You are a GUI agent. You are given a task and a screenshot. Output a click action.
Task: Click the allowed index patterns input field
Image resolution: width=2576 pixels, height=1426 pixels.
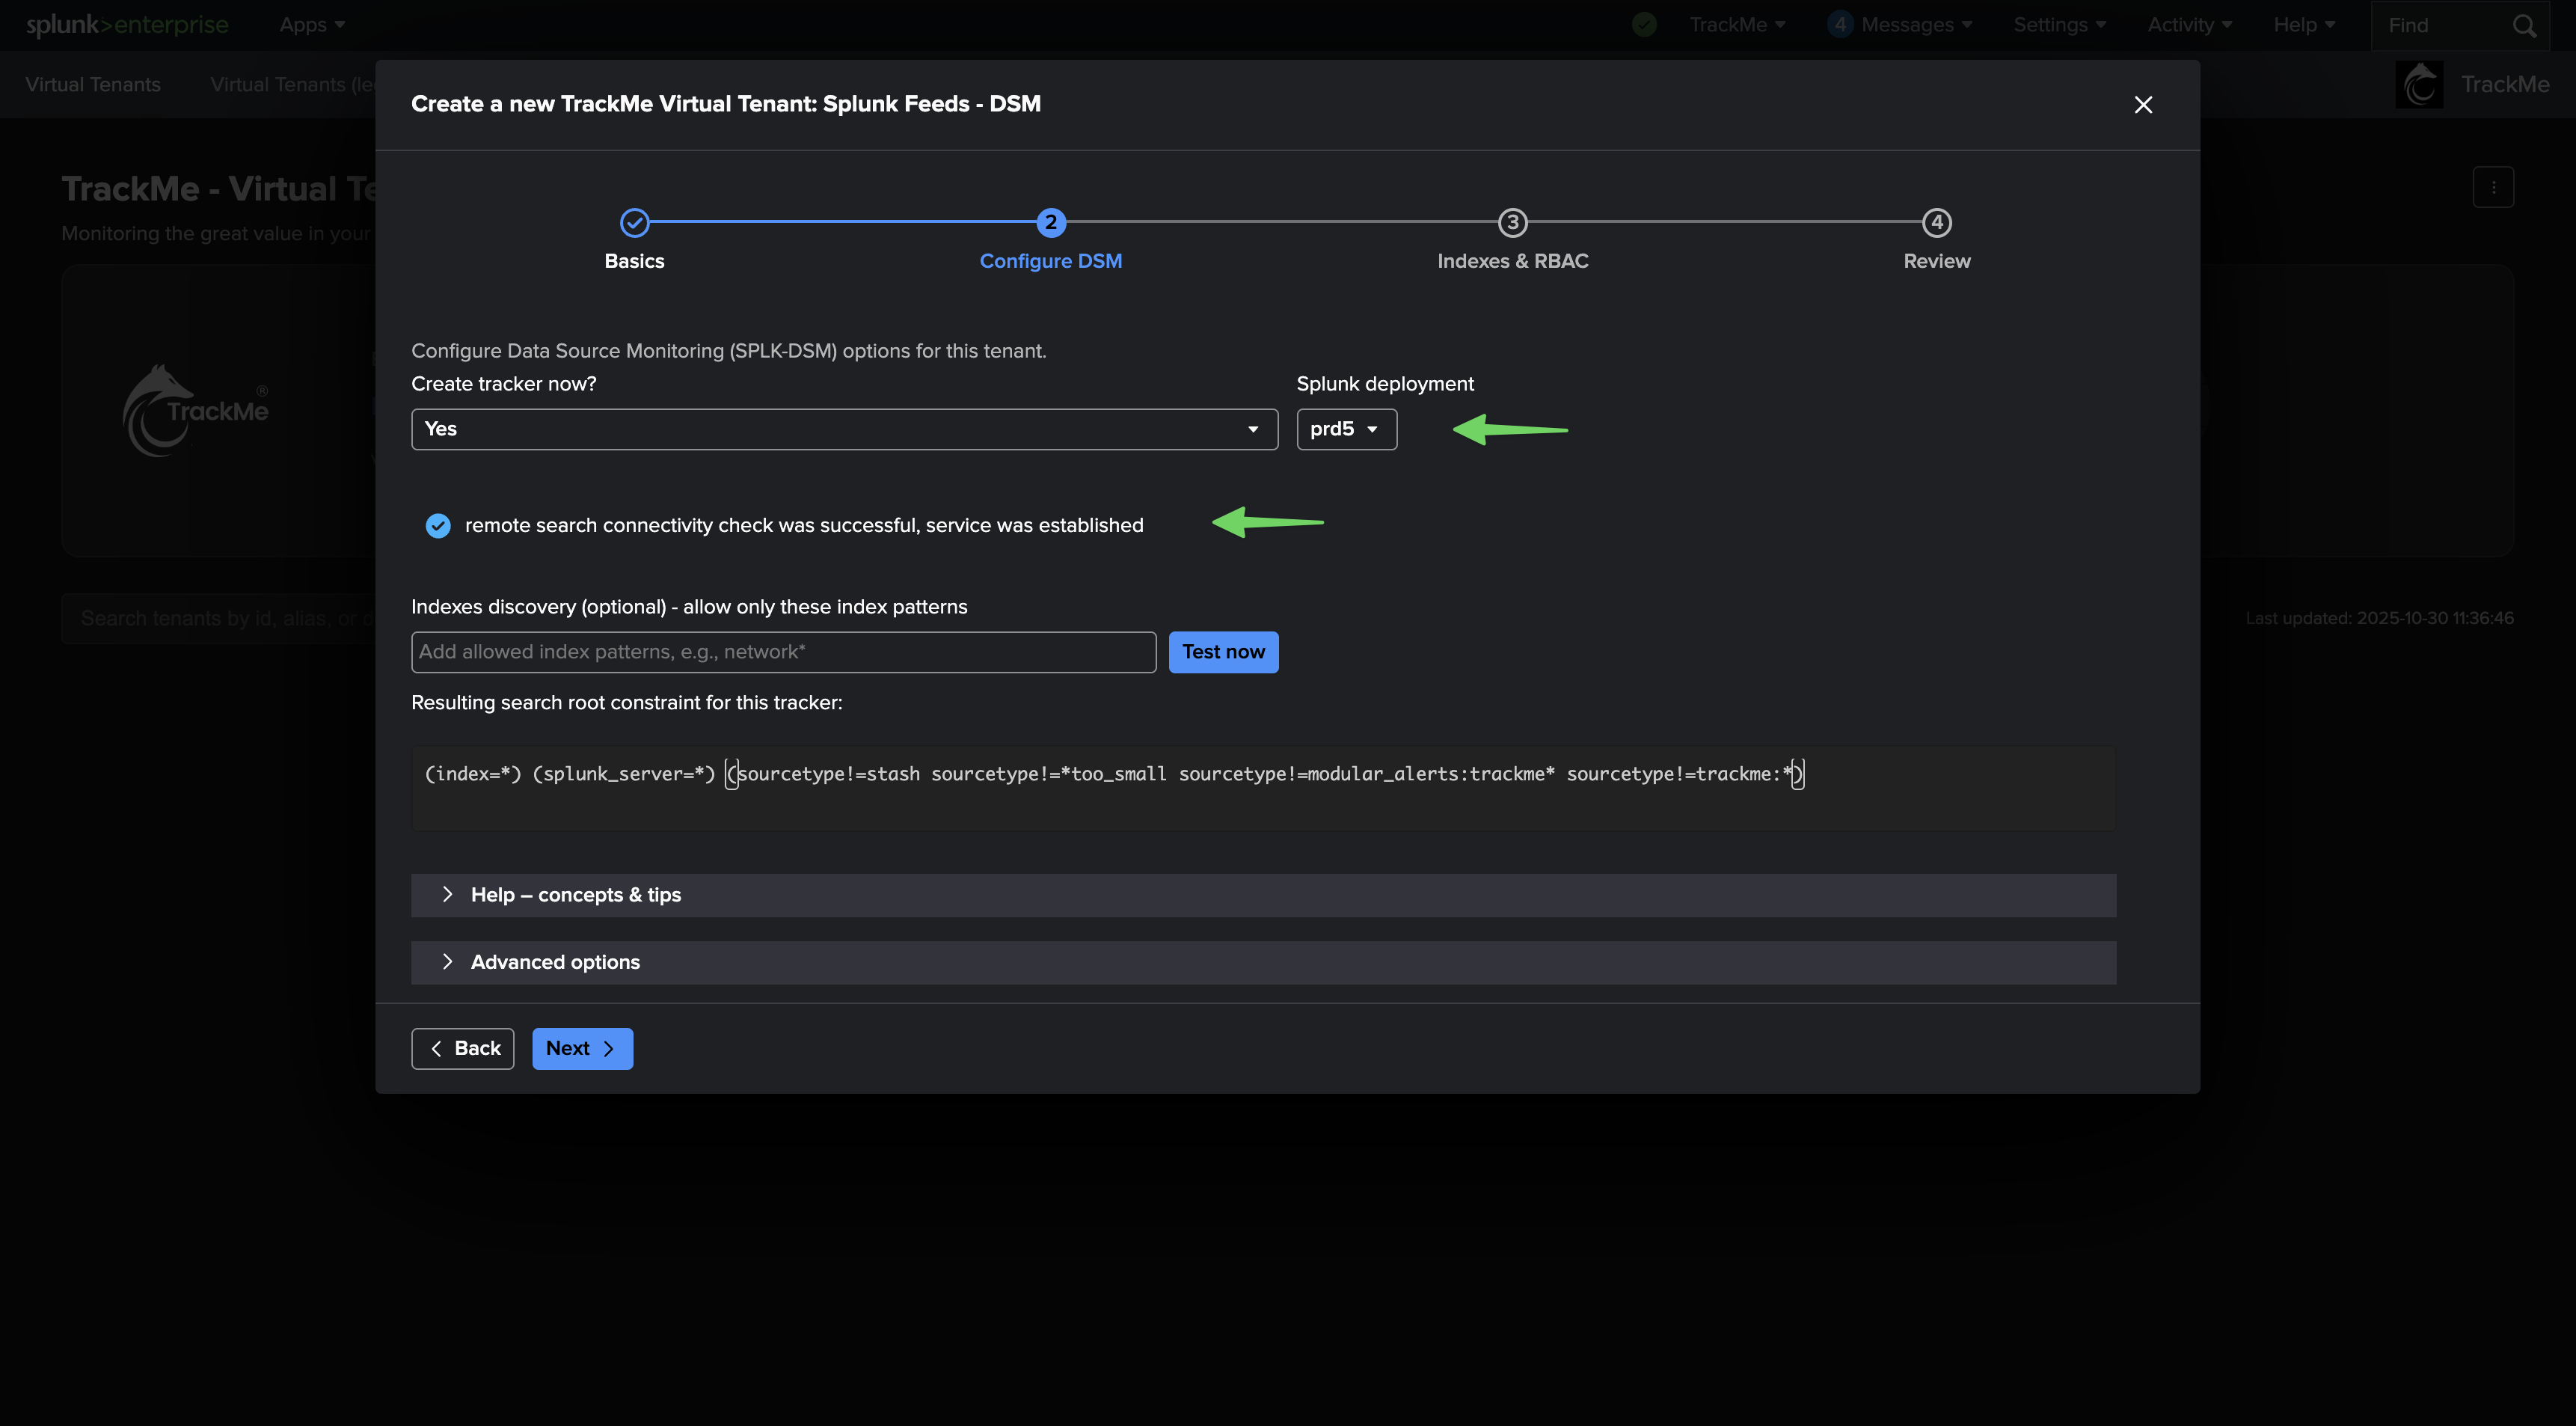click(783, 652)
